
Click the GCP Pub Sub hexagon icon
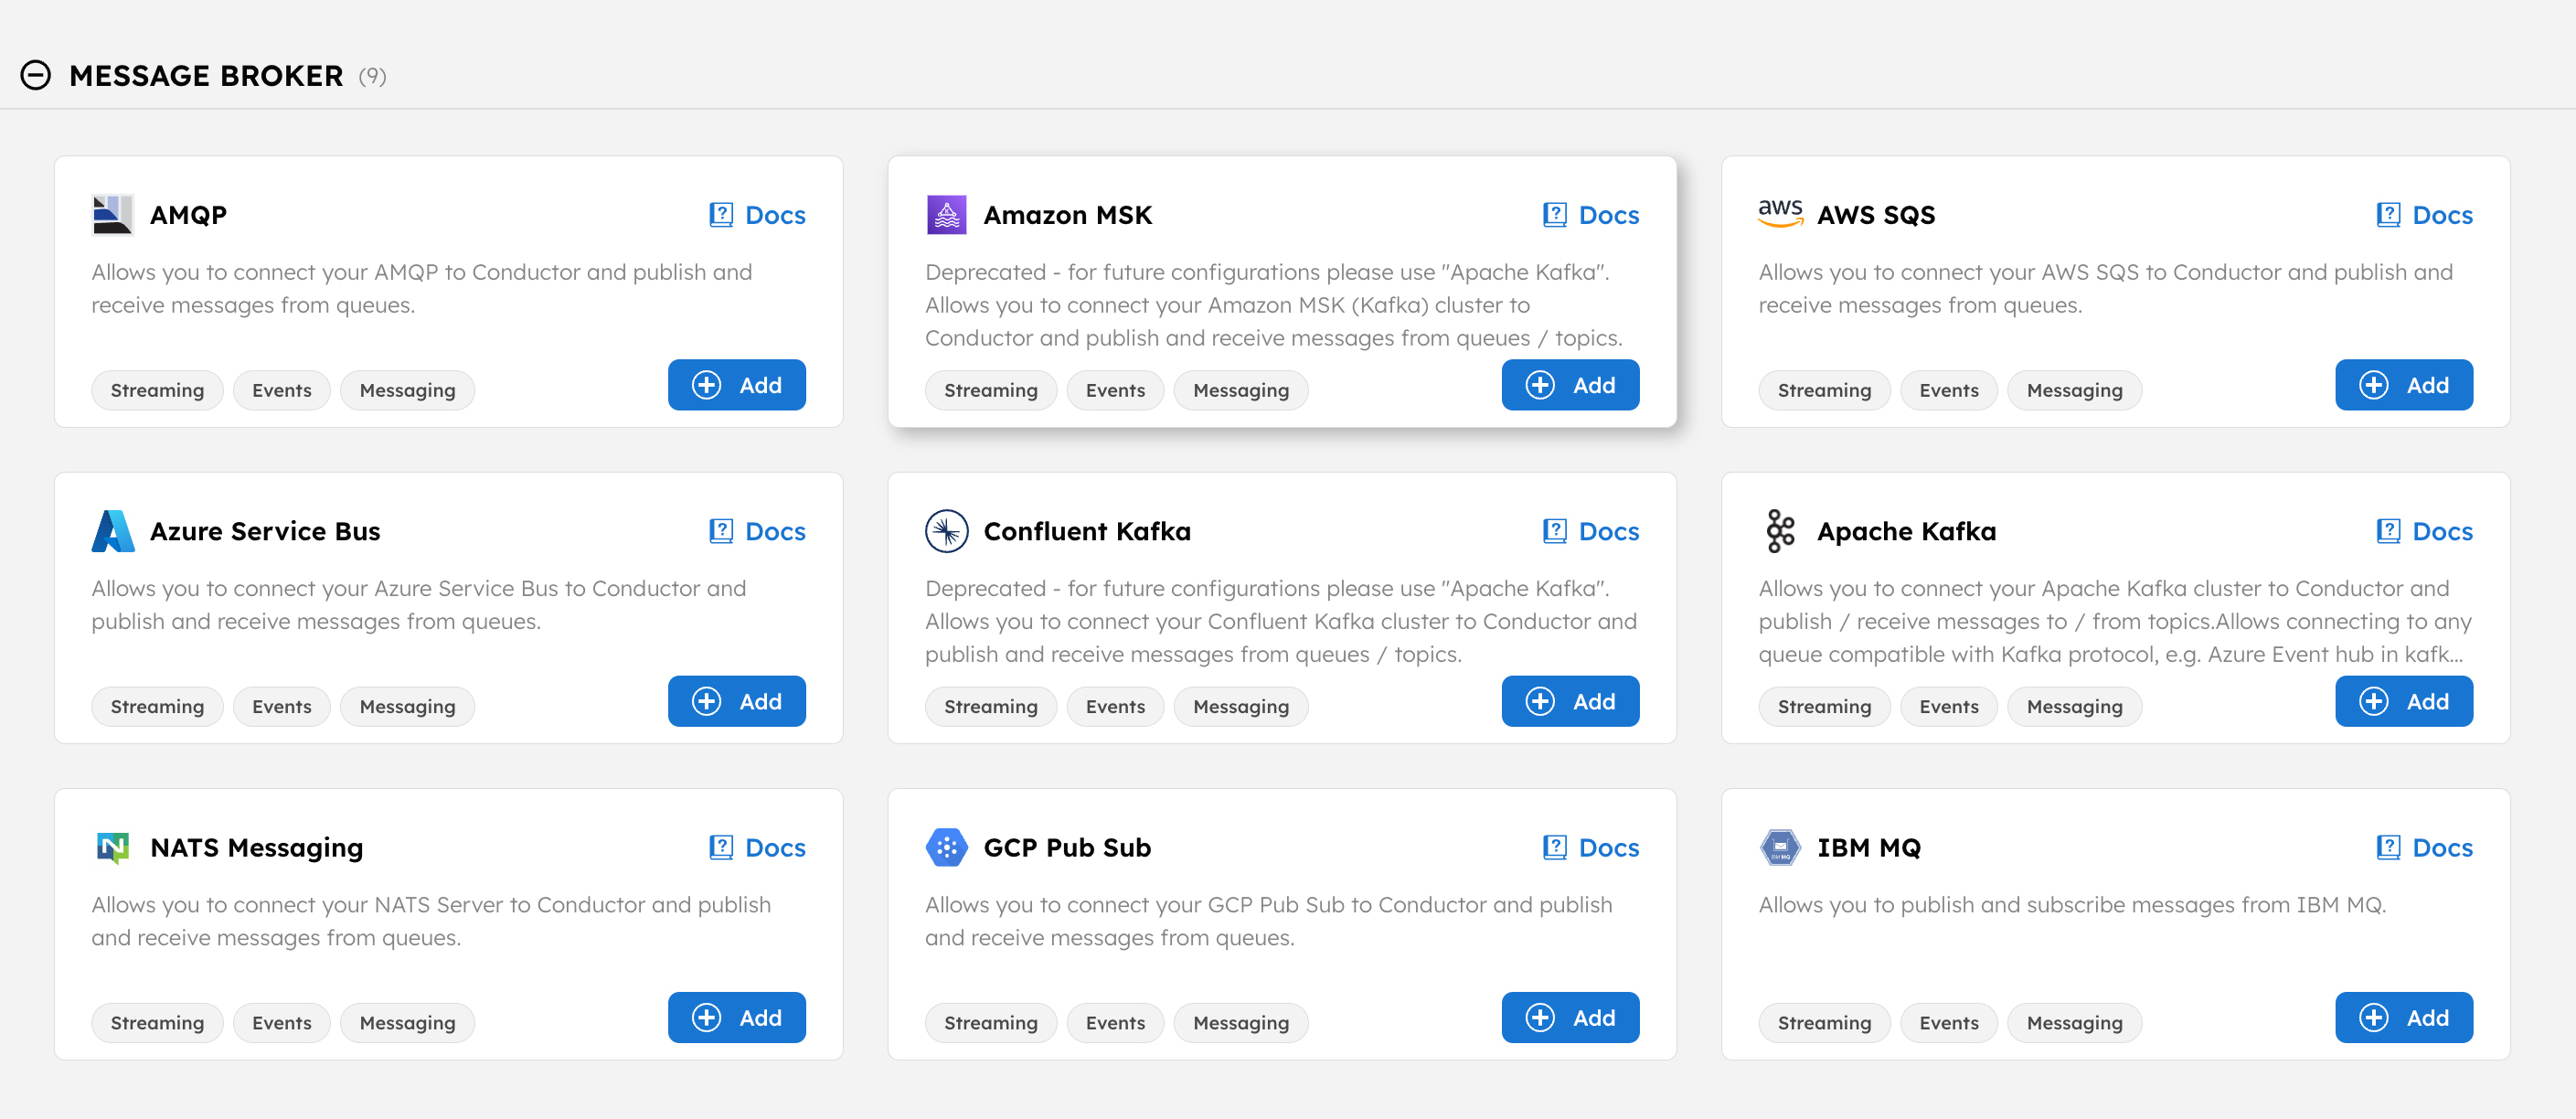(x=946, y=847)
